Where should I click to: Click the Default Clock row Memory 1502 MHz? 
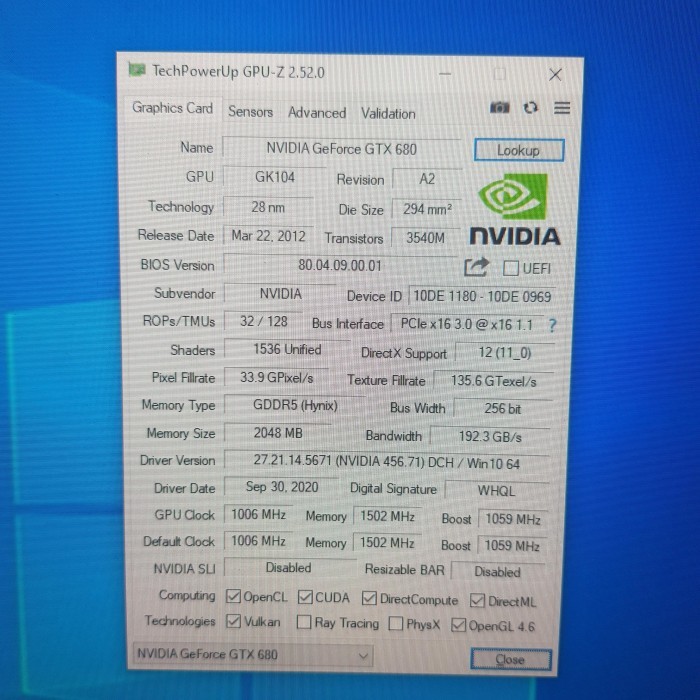[x=387, y=542]
